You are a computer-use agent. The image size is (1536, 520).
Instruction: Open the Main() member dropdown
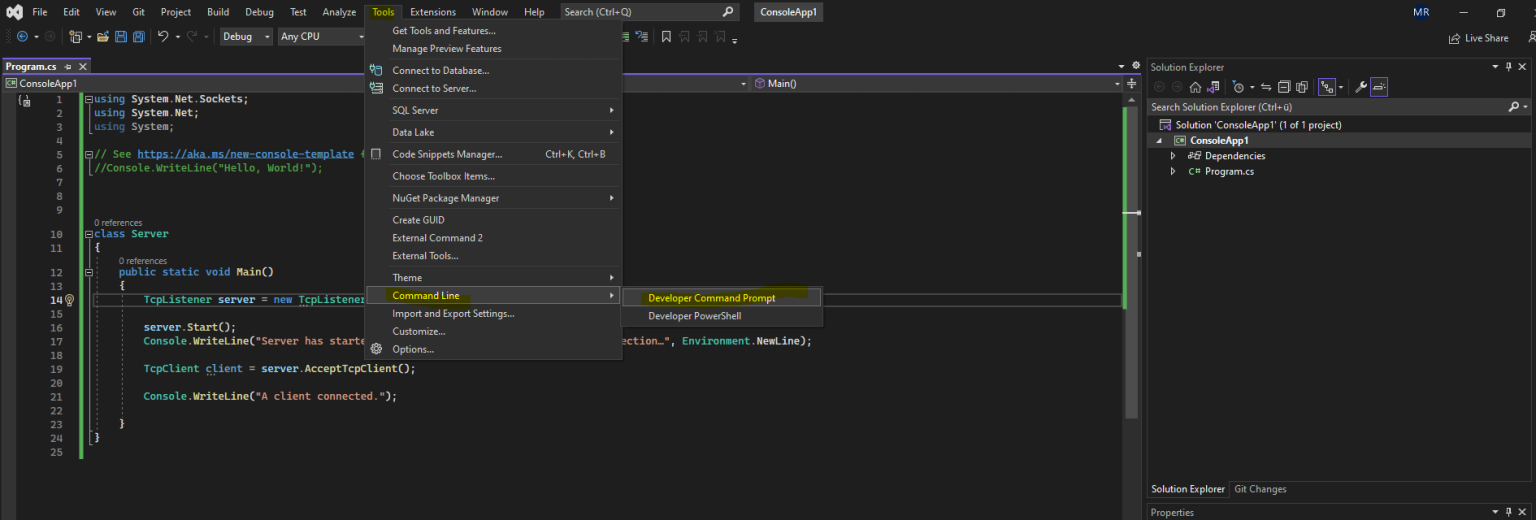point(940,84)
